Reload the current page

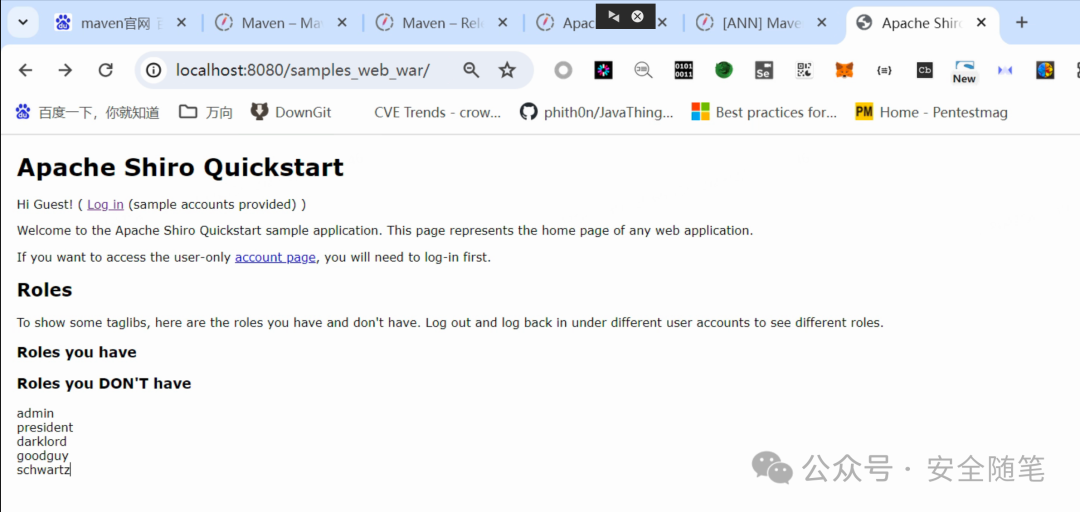coord(105,70)
